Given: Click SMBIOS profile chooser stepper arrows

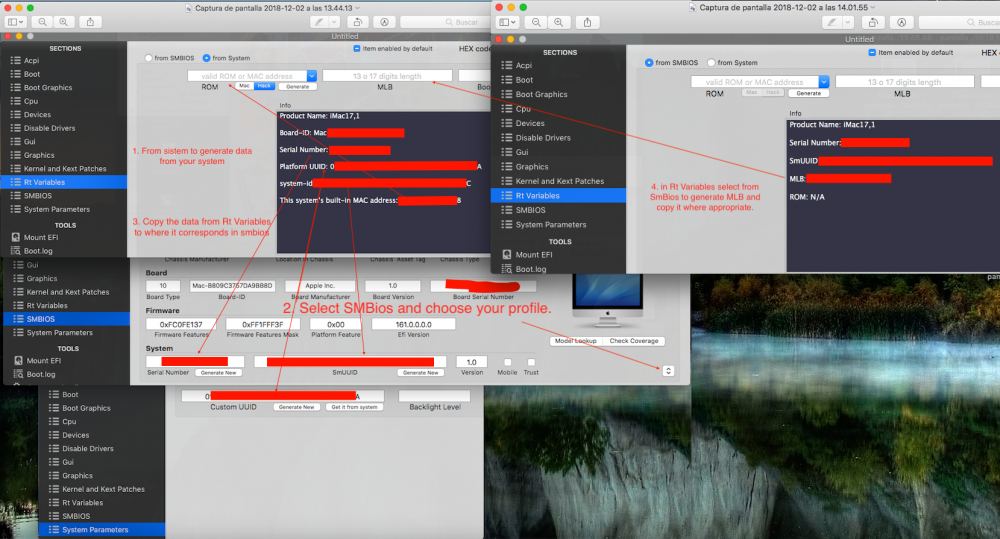Looking at the screenshot, I should tap(668, 371).
